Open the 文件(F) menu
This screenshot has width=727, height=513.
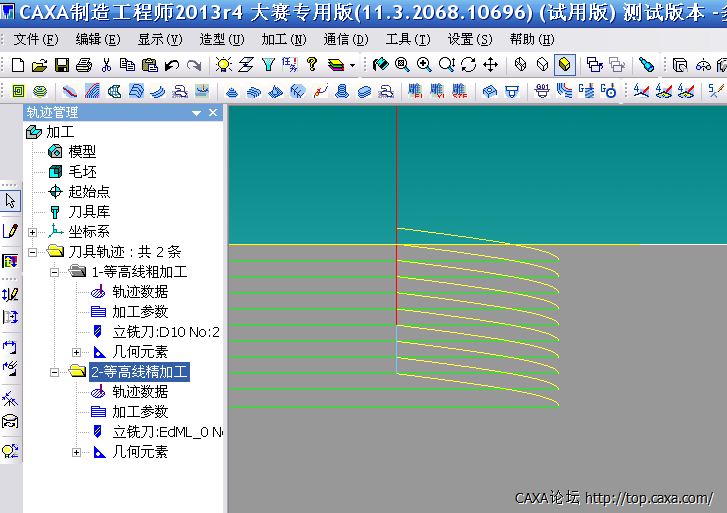[x=36, y=39]
